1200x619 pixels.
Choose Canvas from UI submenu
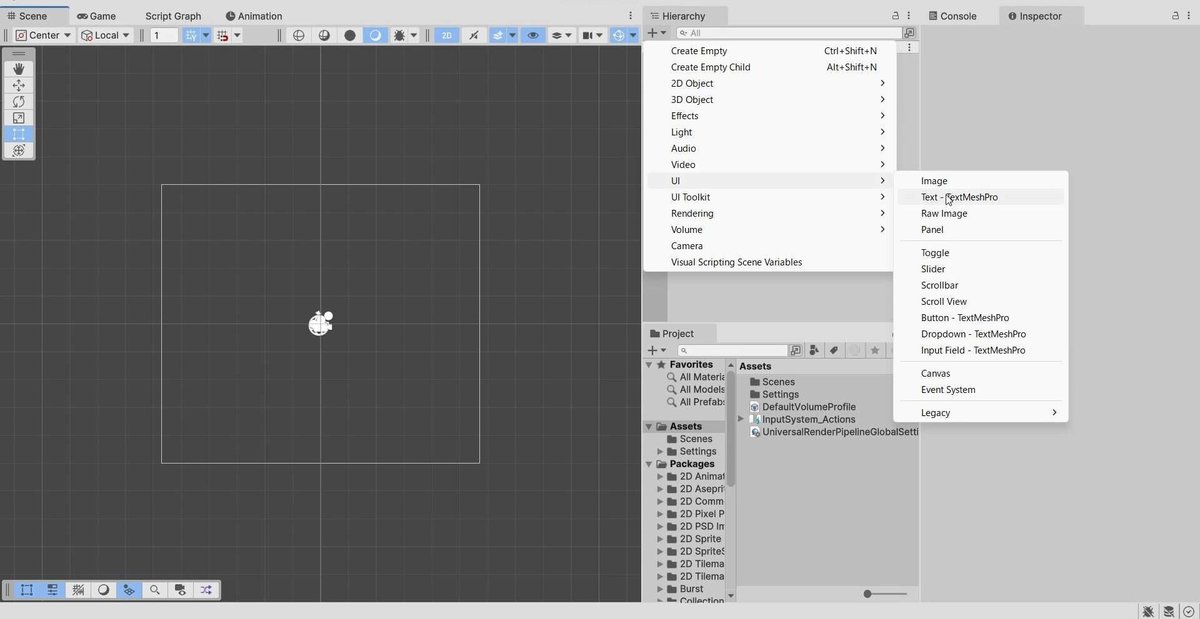click(x=980, y=374)
